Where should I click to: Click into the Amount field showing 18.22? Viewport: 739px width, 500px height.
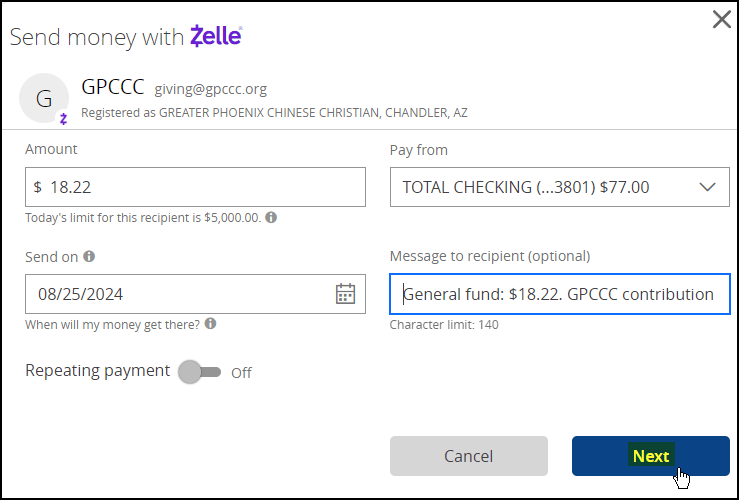[195, 187]
